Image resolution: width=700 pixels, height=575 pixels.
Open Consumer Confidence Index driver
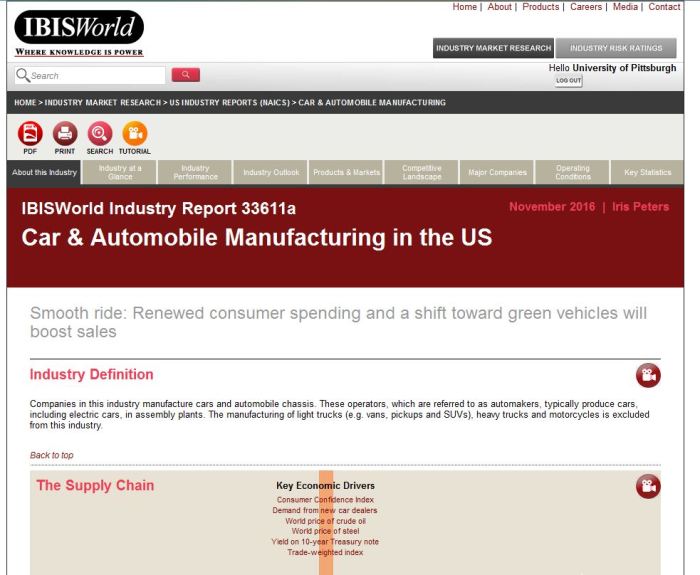pyautogui.click(x=325, y=500)
